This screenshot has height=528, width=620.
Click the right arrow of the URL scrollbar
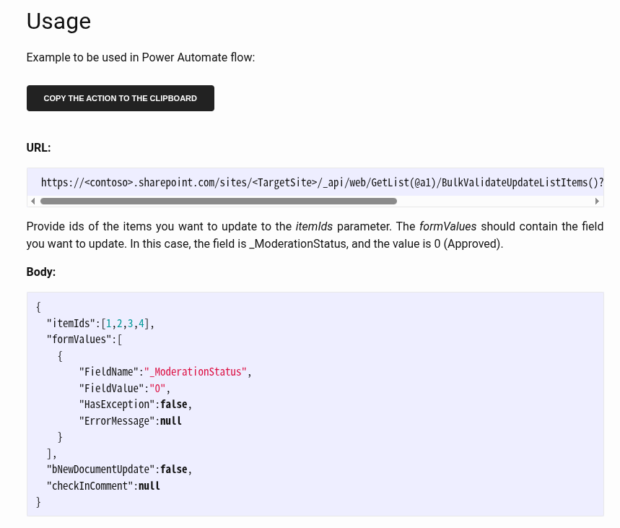tap(598, 201)
